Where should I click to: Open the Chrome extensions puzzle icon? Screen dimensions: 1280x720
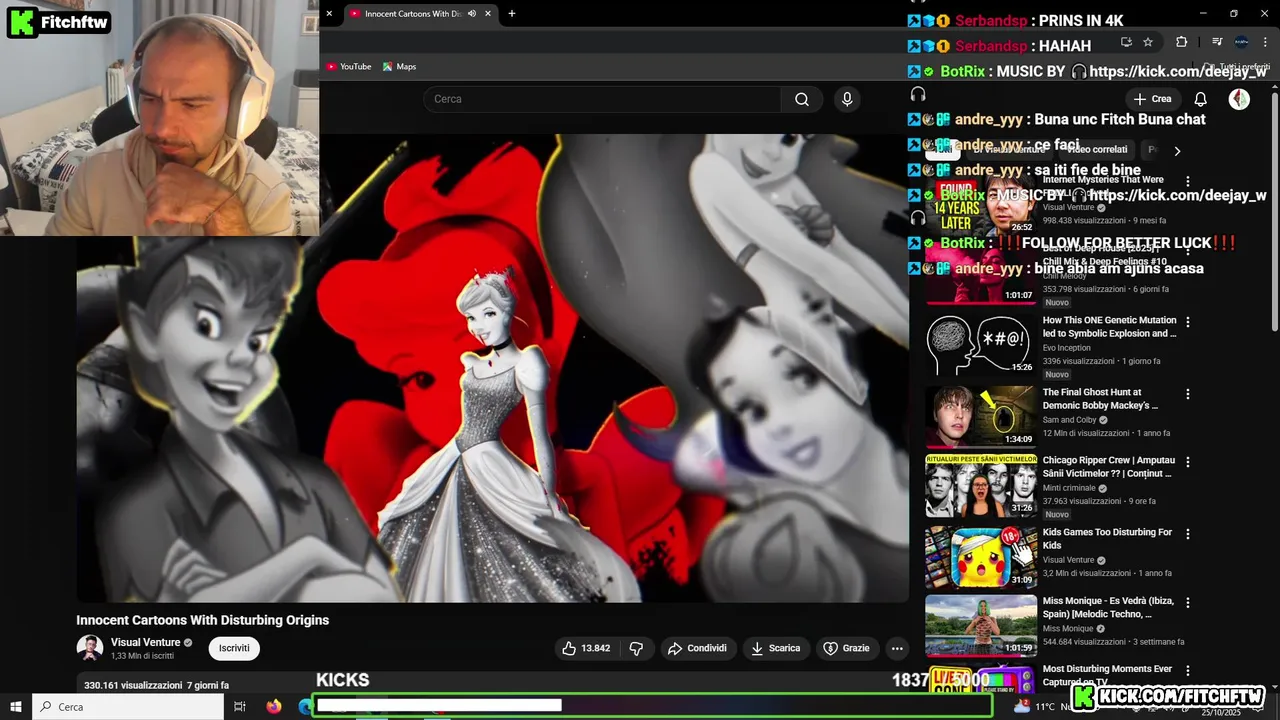click(x=1181, y=42)
